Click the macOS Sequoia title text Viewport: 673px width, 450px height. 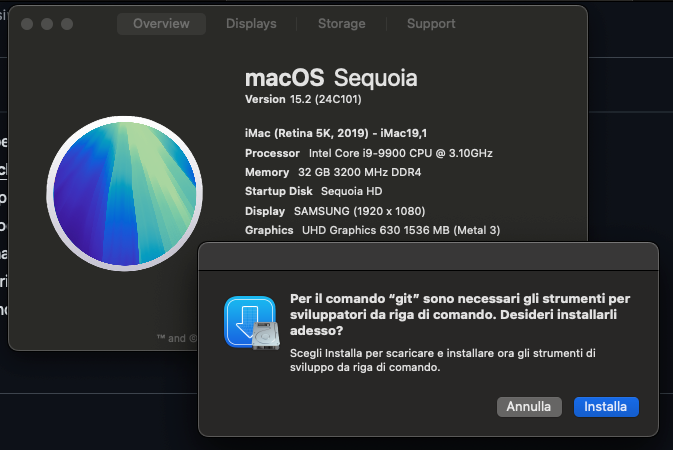pyautogui.click(x=331, y=78)
